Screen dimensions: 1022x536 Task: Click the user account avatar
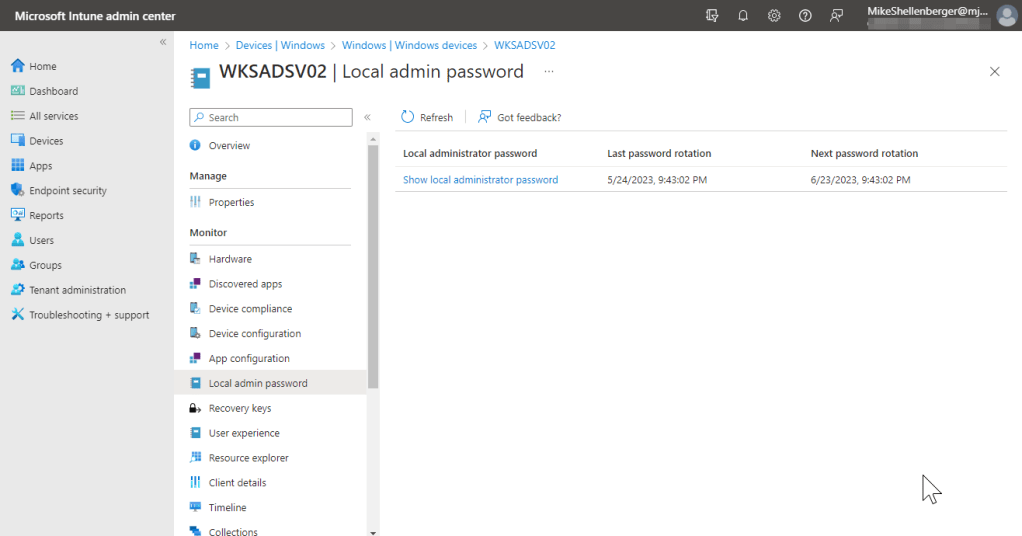1006,16
